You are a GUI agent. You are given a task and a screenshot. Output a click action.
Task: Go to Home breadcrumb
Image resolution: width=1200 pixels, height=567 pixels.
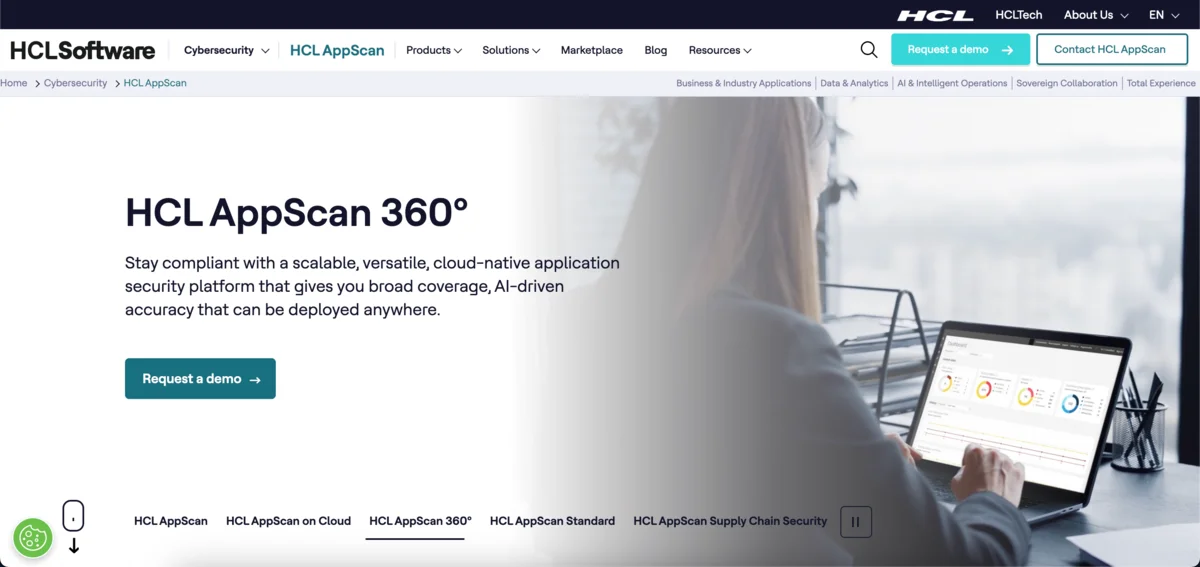tap(14, 83)
